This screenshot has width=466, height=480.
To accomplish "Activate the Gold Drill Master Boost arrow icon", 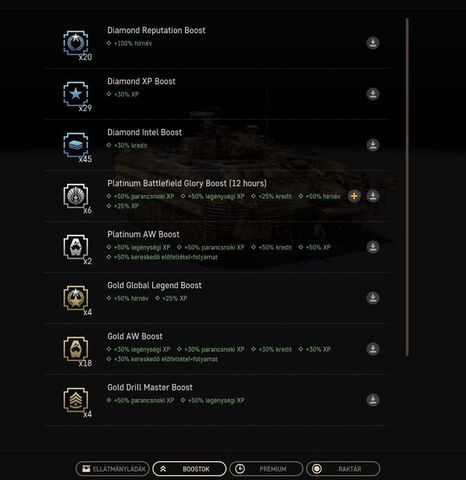I will [x=373, y=400].
